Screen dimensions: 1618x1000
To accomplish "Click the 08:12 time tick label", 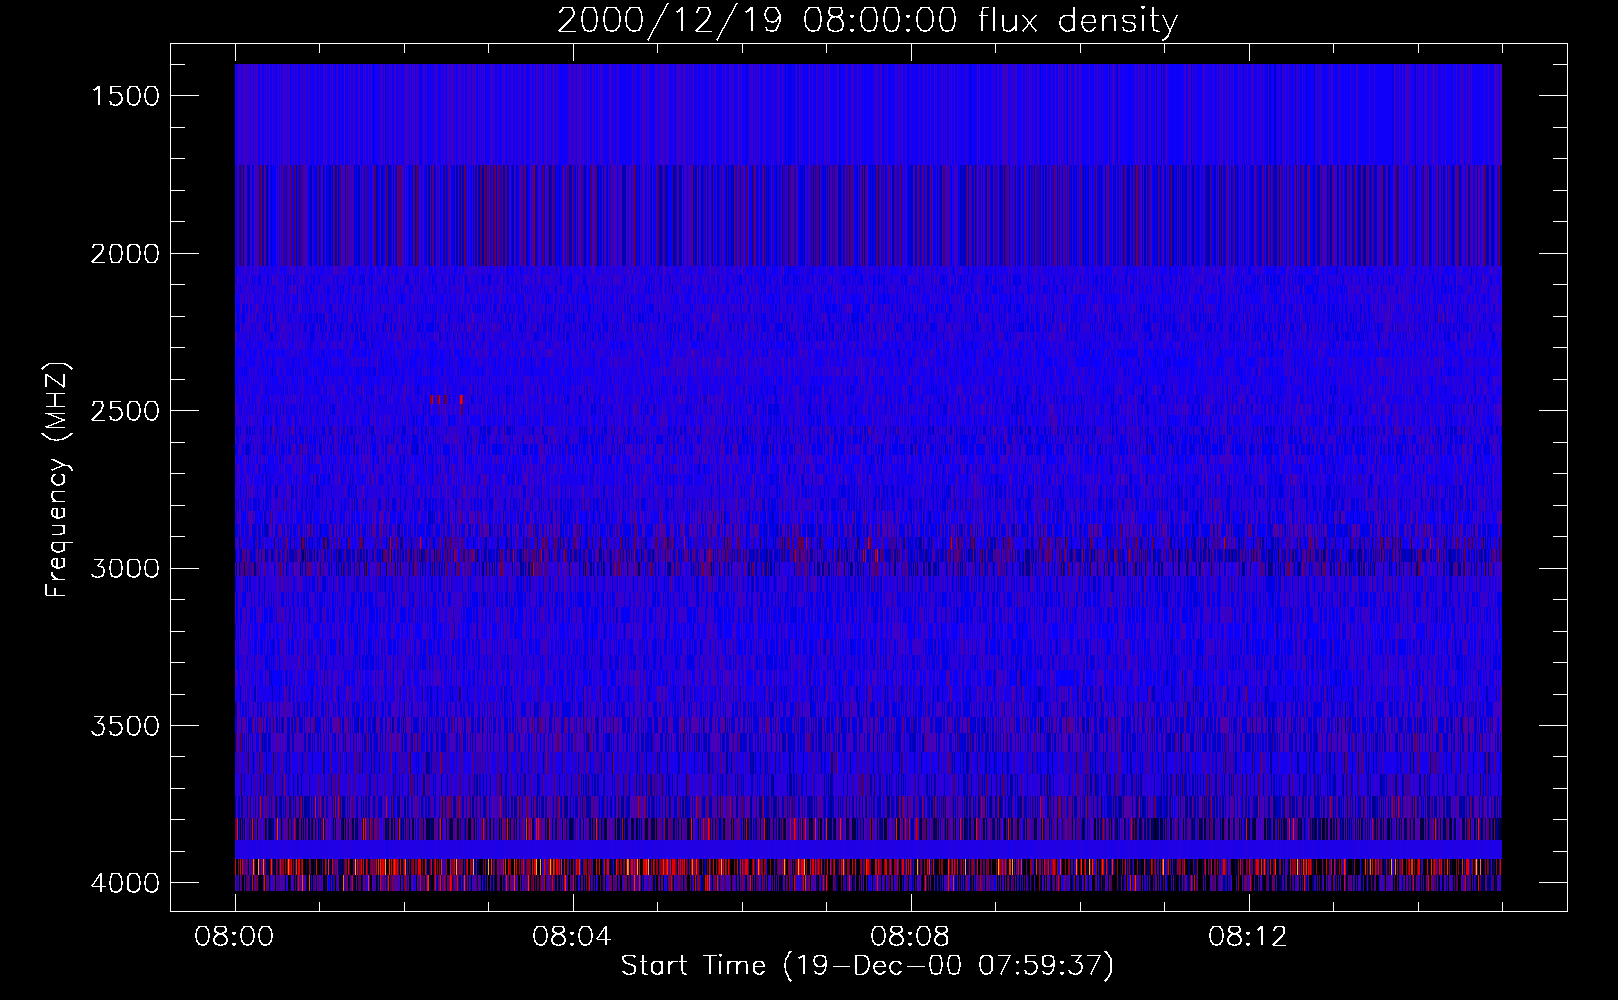I will (x=1248, y=937).
